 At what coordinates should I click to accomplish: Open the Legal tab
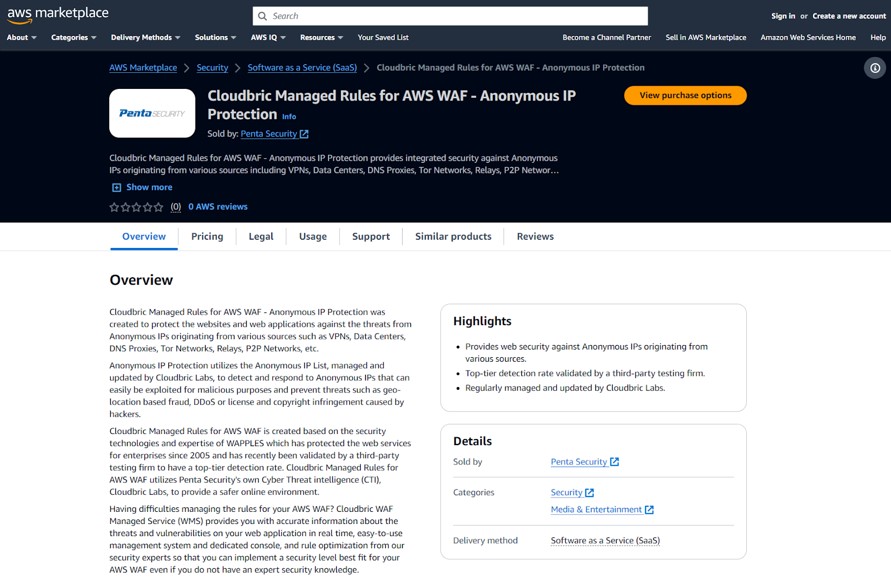pyautogui.click(x=261, y=236)
